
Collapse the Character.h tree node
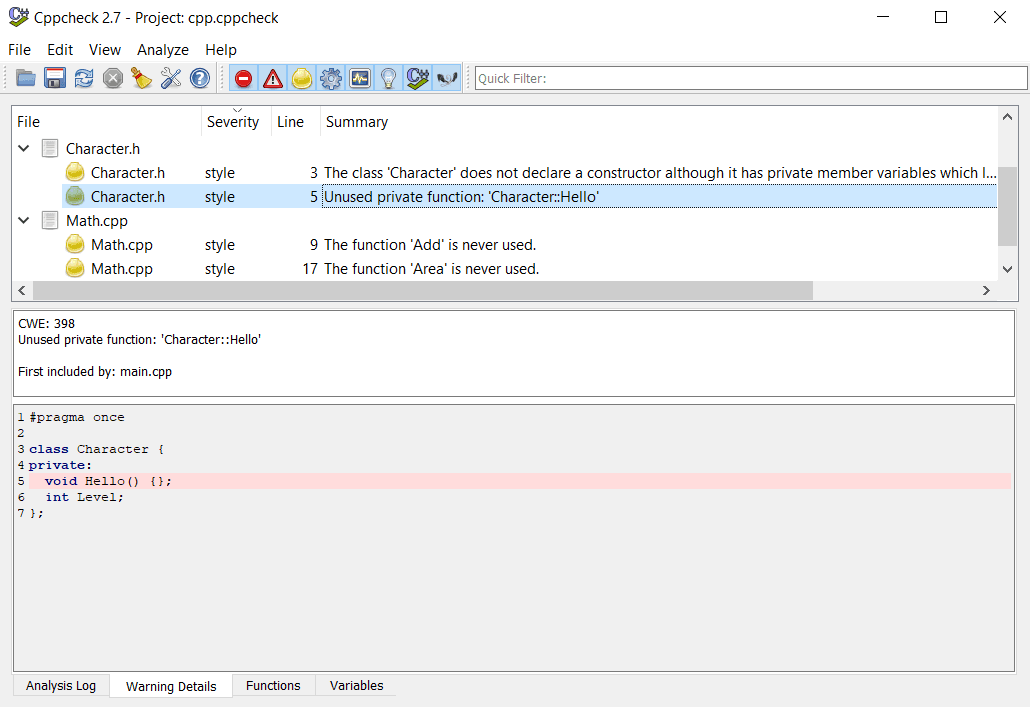click(24, 149)
